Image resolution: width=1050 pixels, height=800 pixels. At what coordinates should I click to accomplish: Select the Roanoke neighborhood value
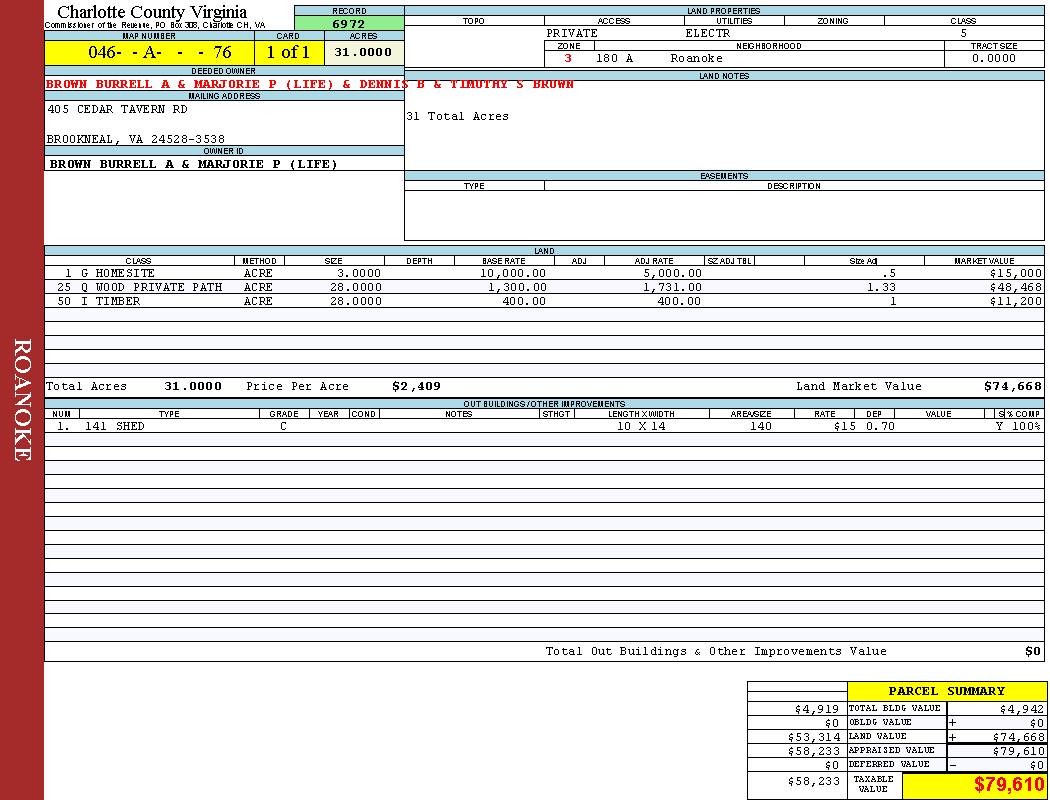click(696, 59)
